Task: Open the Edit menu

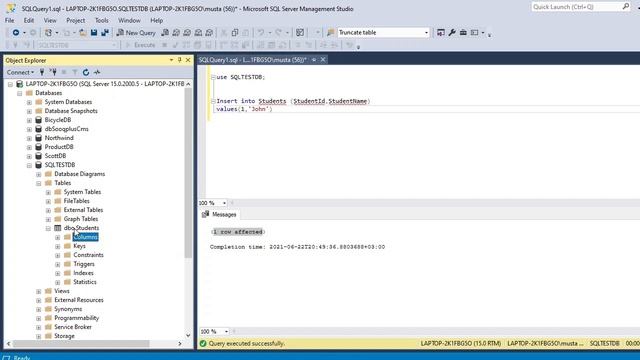Action: tap(29, 20)
